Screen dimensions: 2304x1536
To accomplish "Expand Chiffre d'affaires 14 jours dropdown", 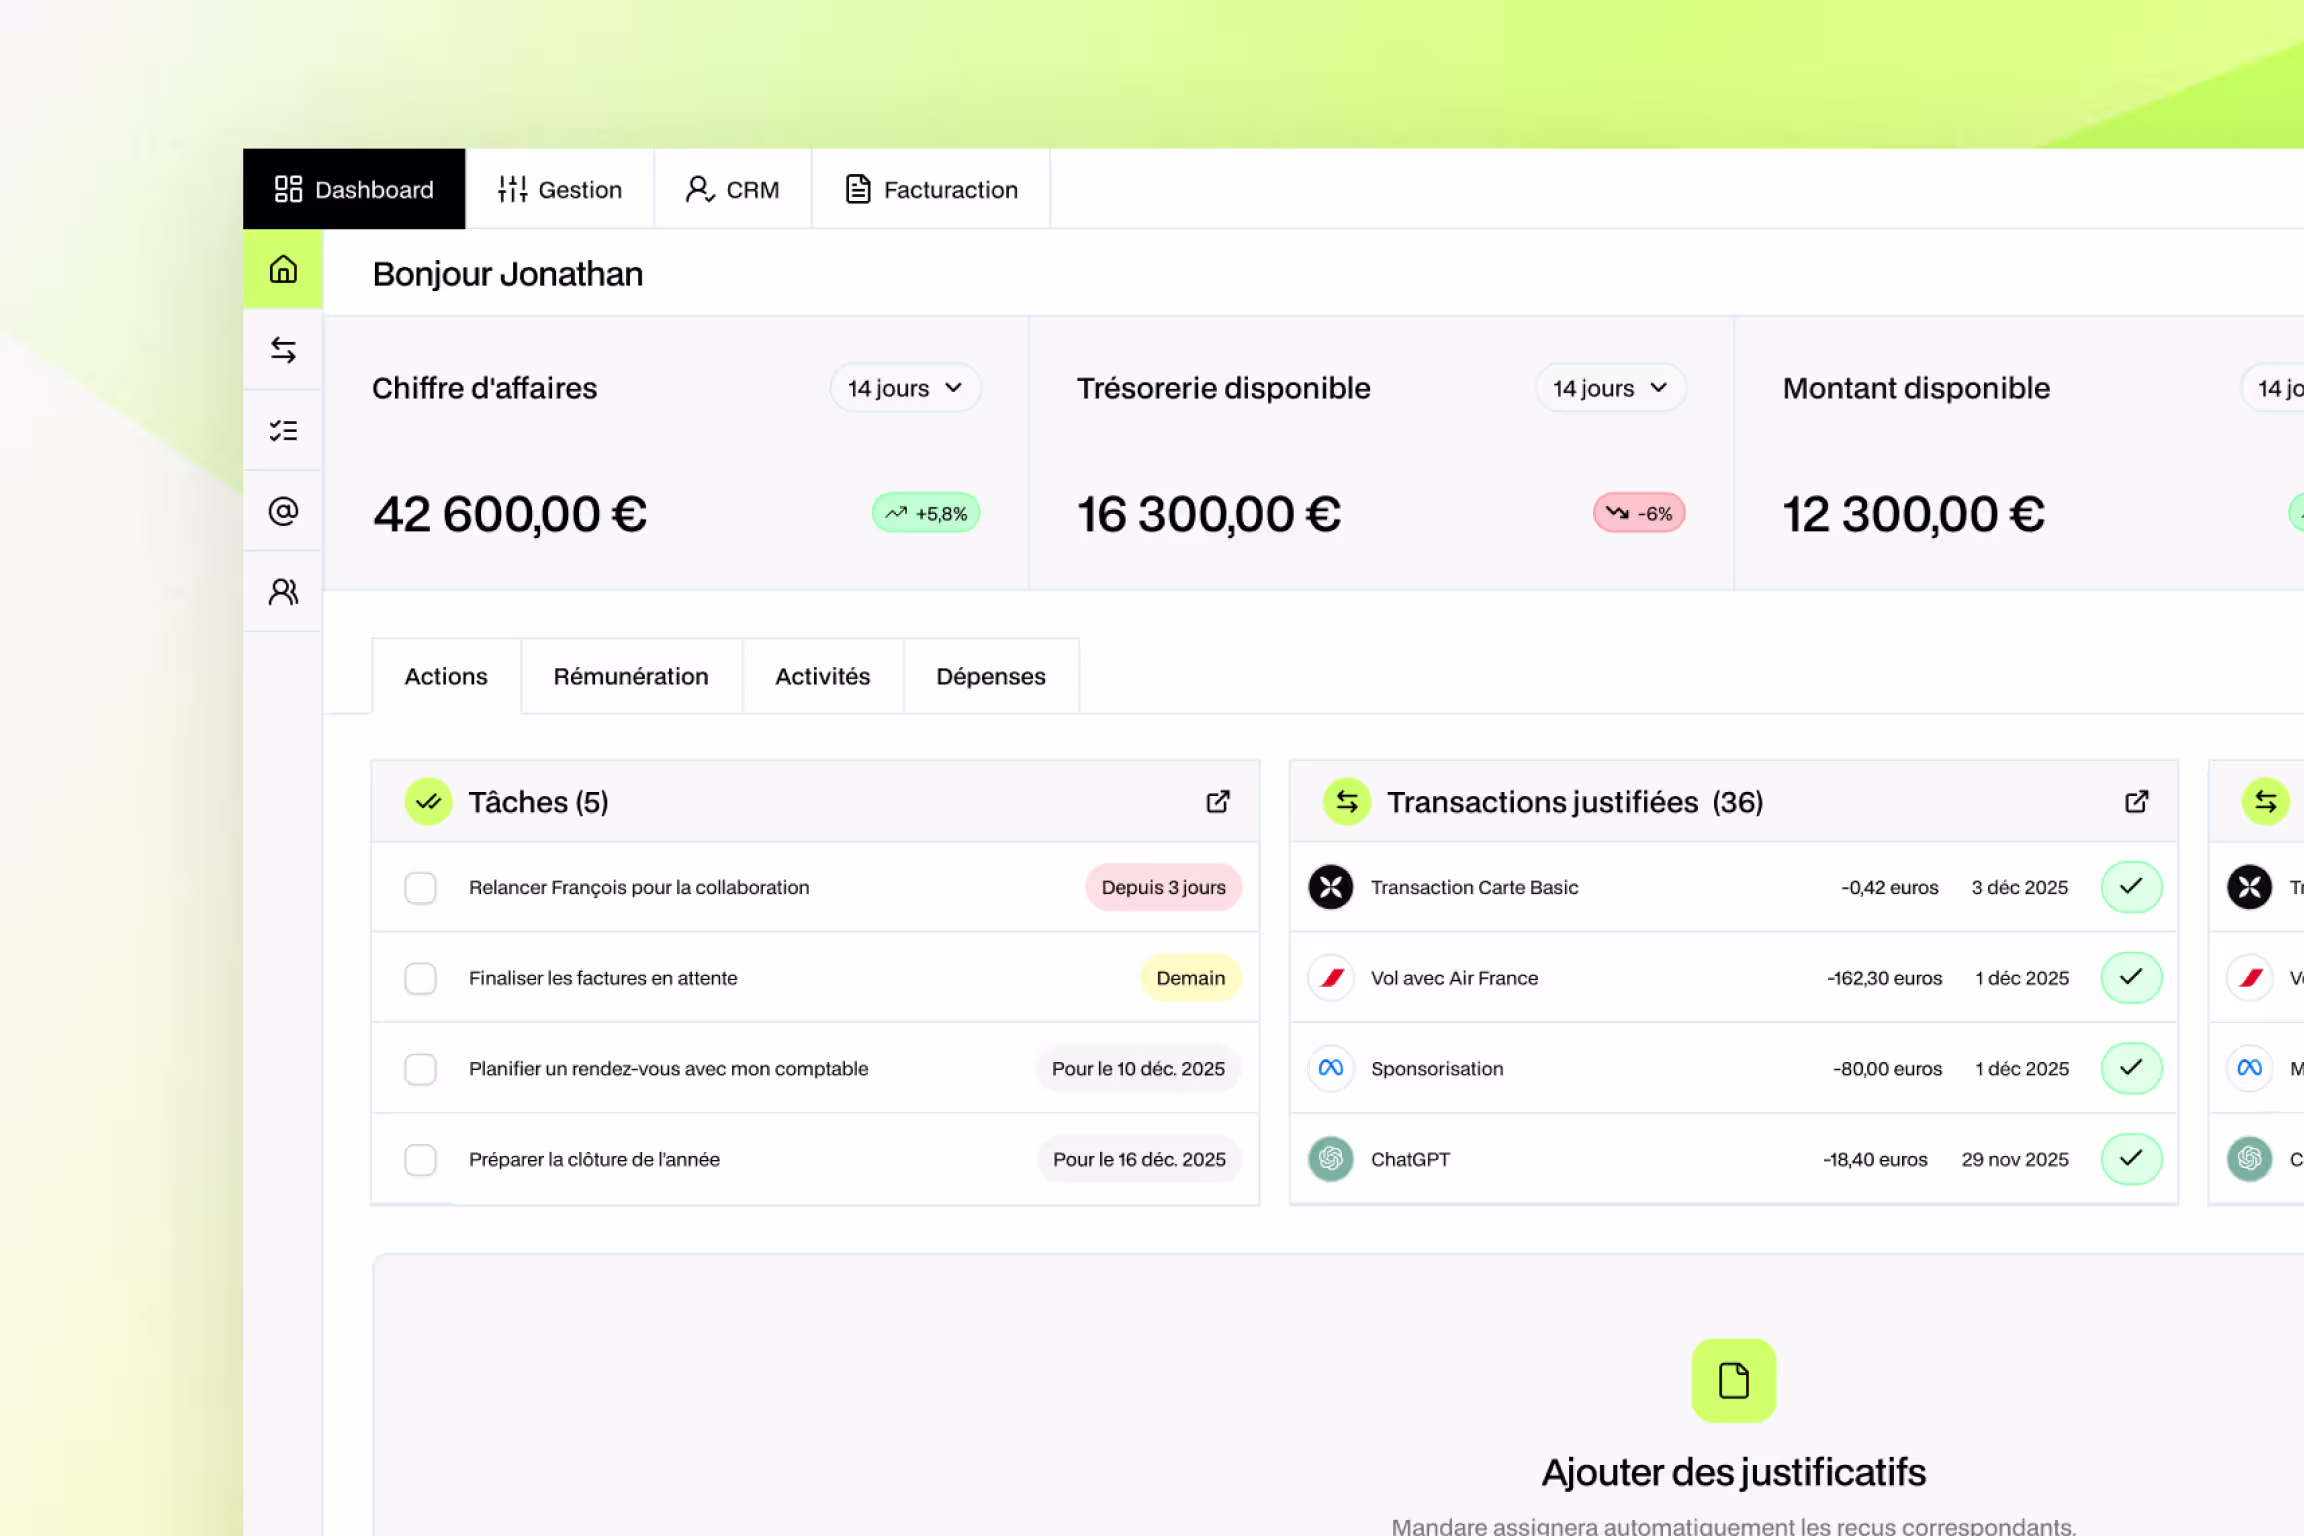I will 905,388.
